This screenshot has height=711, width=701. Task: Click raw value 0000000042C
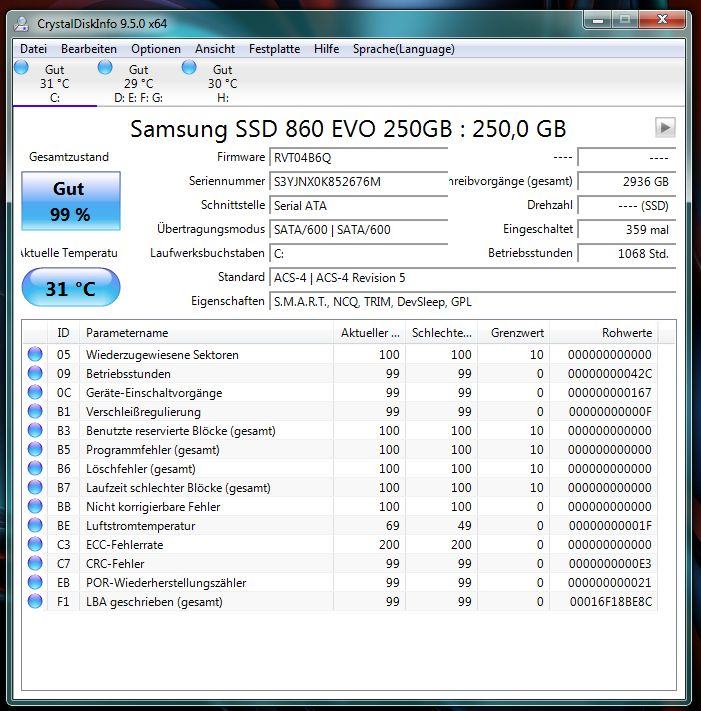coord(610,374)
